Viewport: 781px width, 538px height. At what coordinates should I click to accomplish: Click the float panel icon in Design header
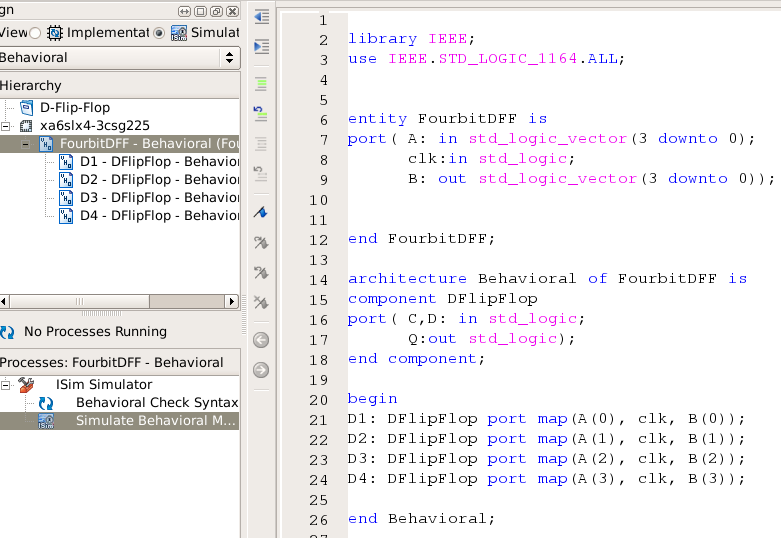pyautogui.click(x=216, y=11)
